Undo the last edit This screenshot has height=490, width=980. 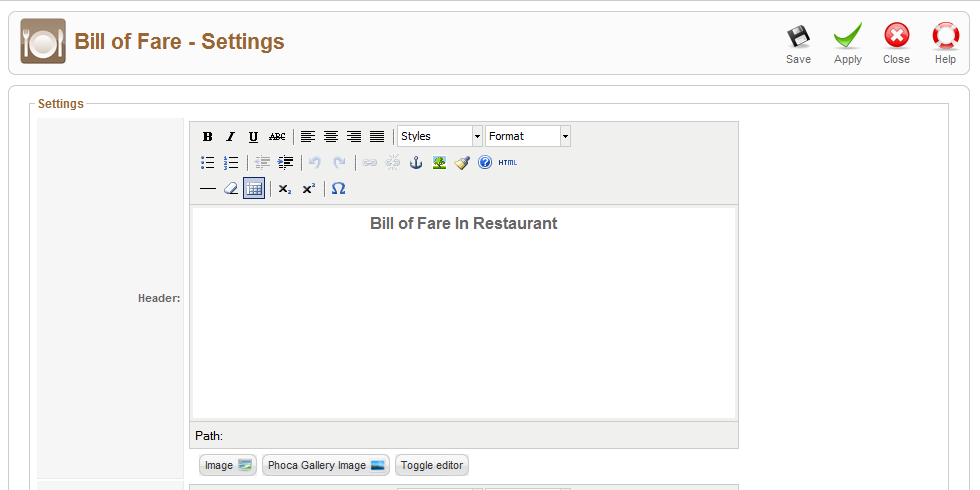pos(316,162)
